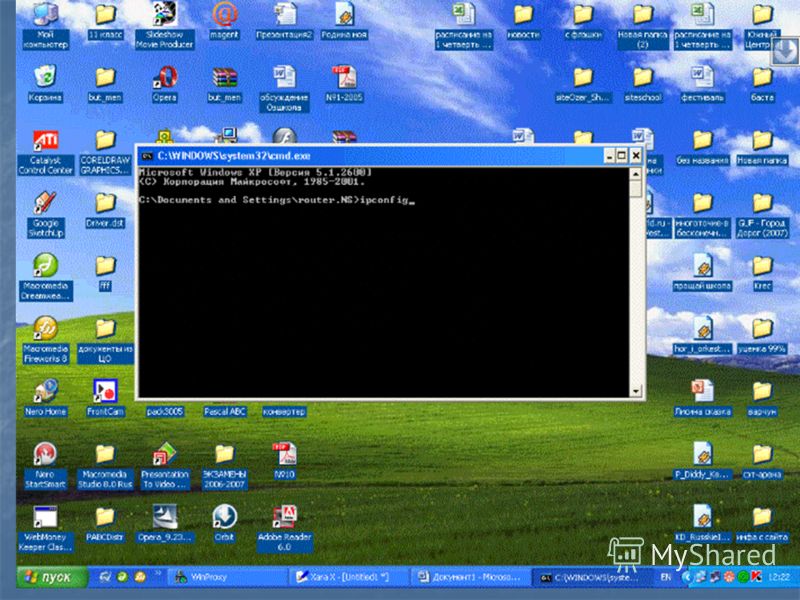Switch to Документ1 - Microsoft taskbar button
The image size is (800, 600).
pos(470,577)
